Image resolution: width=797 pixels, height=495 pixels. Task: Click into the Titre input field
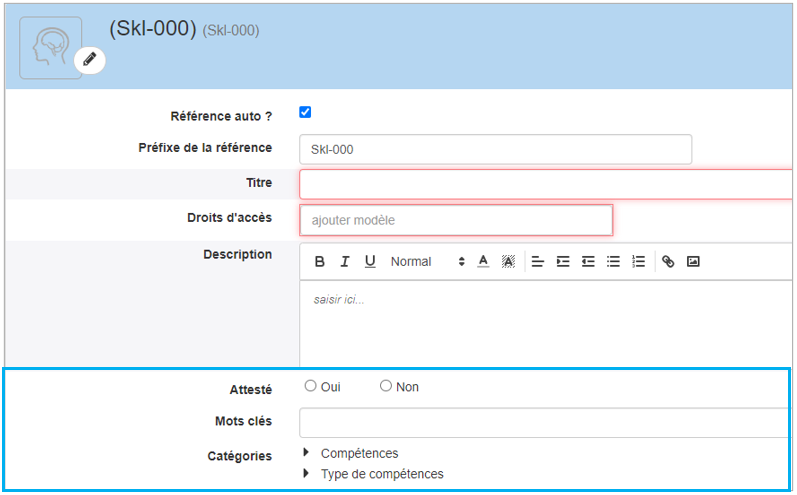click(545, 184)
